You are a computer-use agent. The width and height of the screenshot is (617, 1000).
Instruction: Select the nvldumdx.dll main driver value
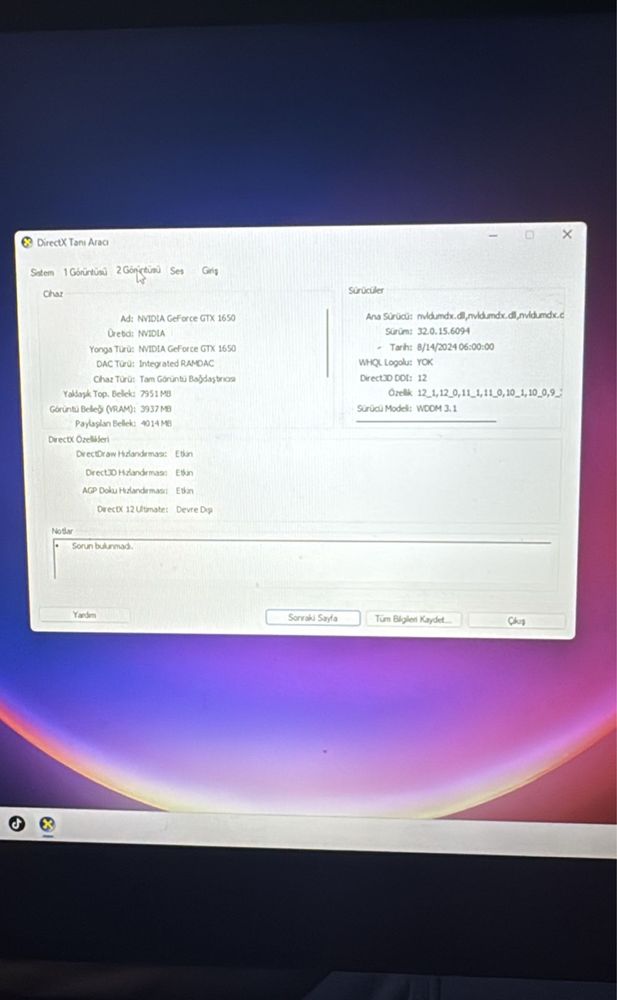490,315
